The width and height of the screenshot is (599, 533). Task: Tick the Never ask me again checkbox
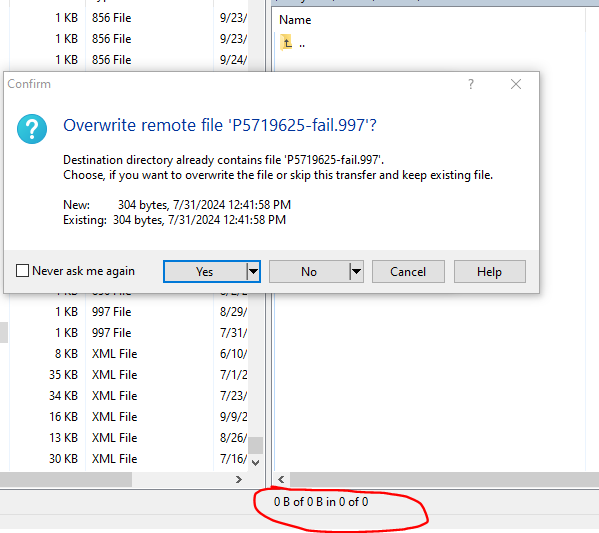click(22, 271)
